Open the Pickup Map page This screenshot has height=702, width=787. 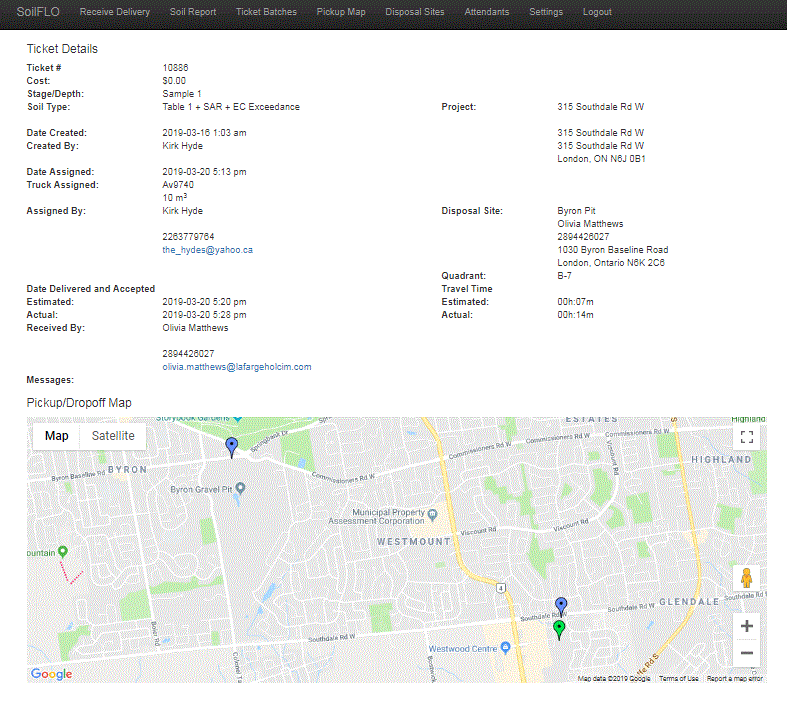(341, 12)
